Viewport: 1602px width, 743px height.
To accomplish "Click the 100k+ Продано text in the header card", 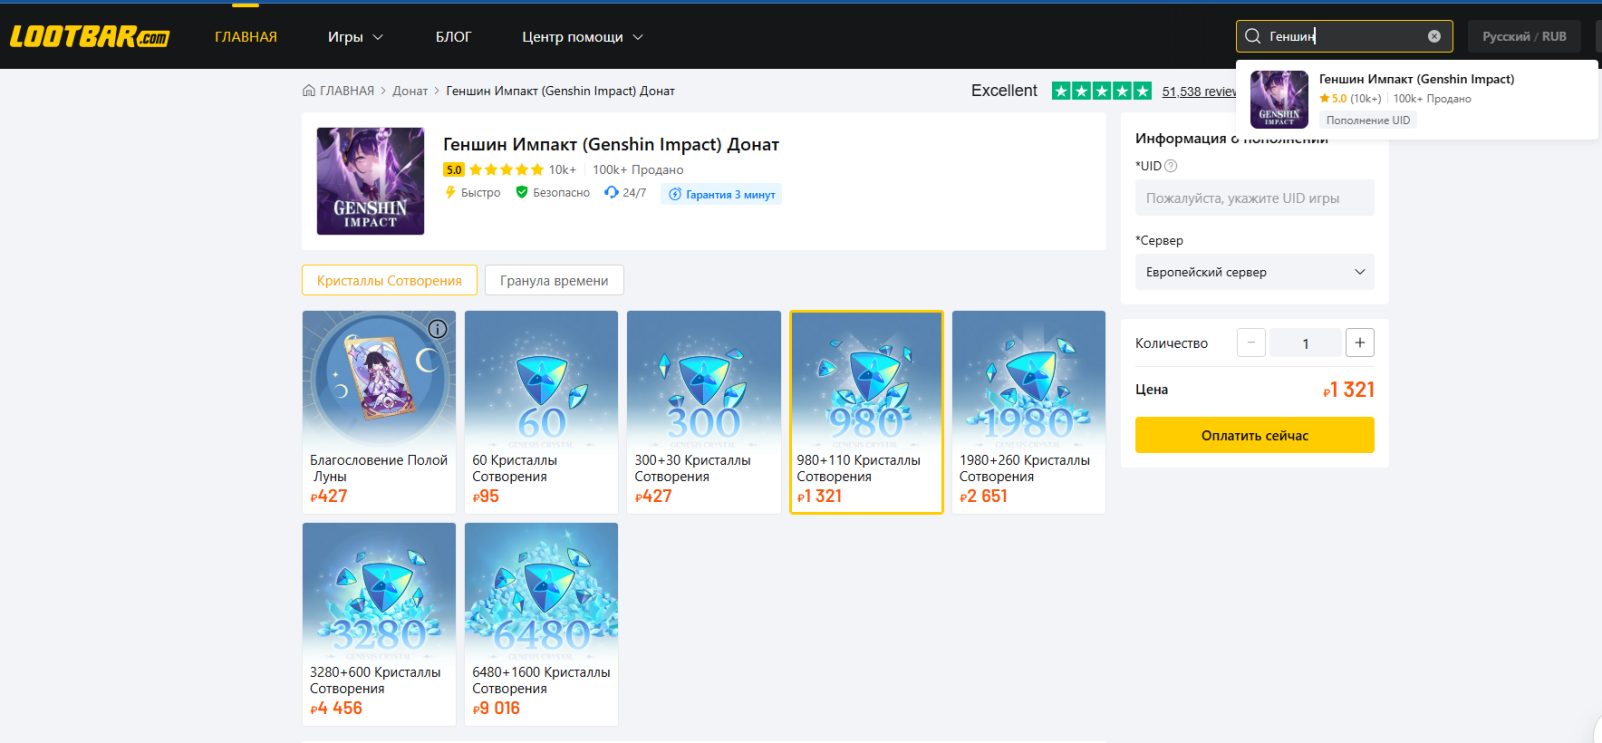I will coord(638,170).
